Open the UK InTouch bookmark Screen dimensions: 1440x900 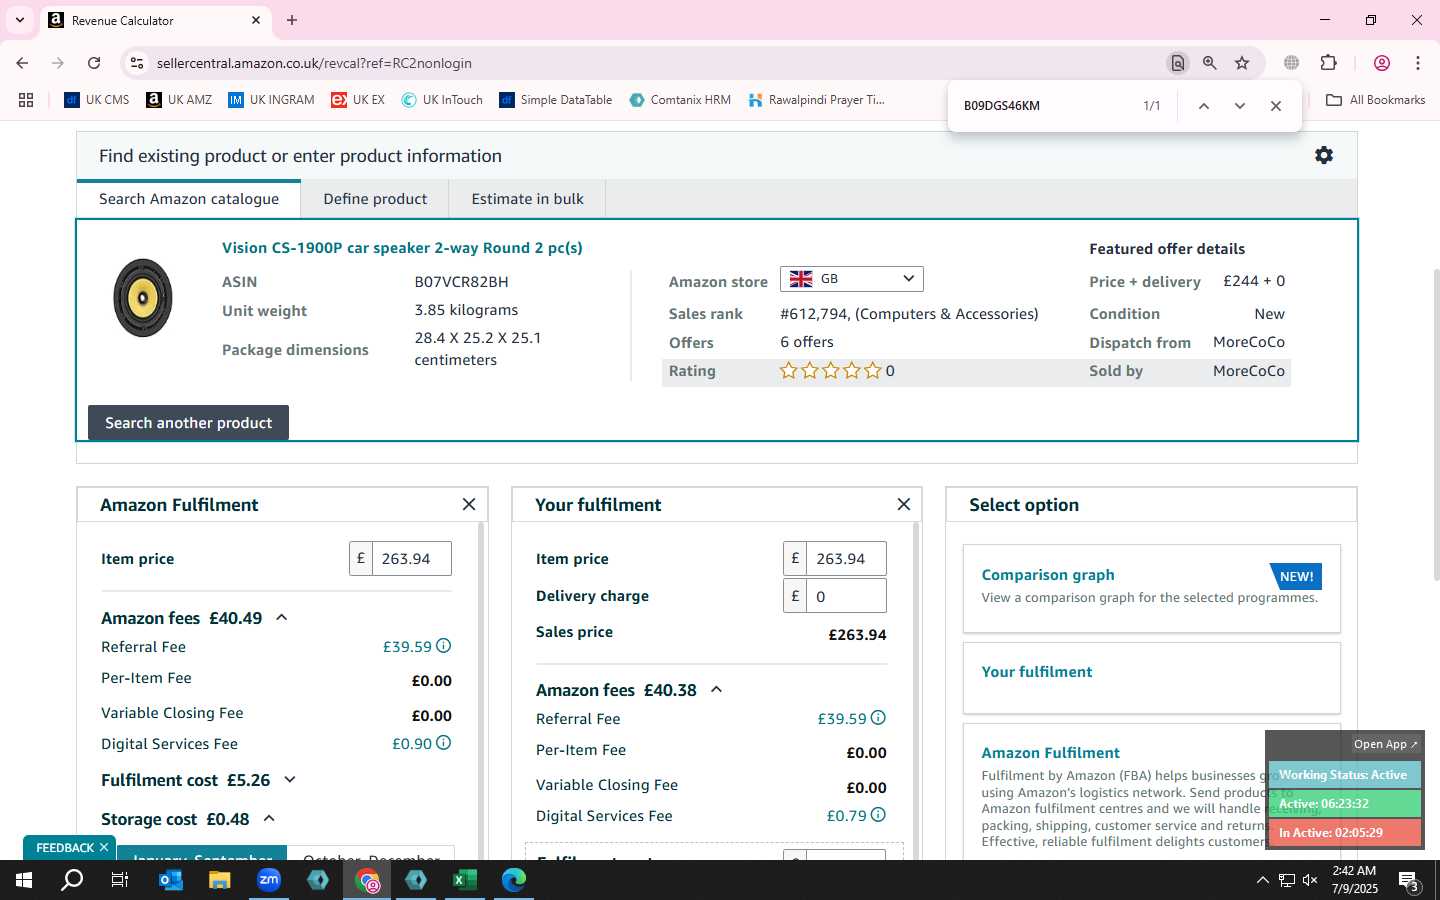[x=442, y=100]
